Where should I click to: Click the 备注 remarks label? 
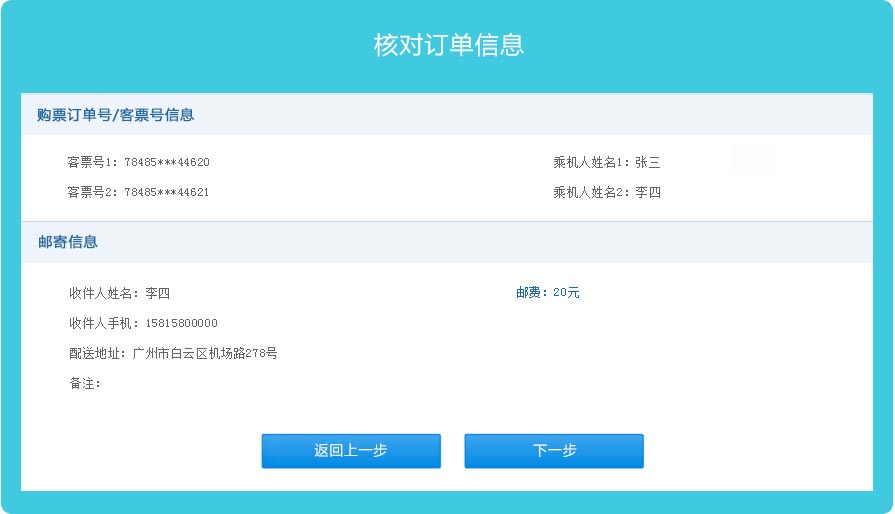(85, 383)
